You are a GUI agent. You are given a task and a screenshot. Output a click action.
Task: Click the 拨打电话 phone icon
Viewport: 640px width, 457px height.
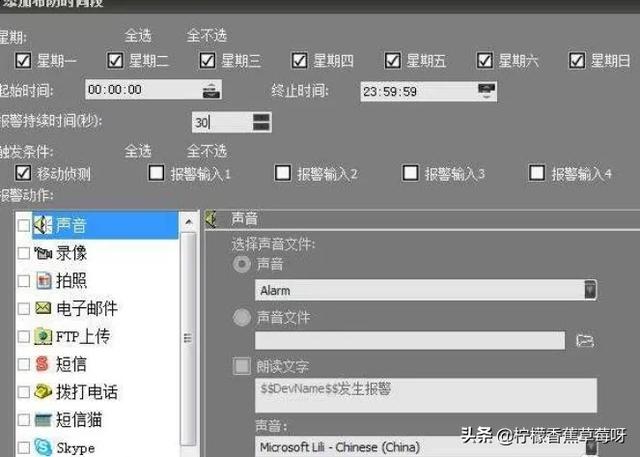[43, 393]
